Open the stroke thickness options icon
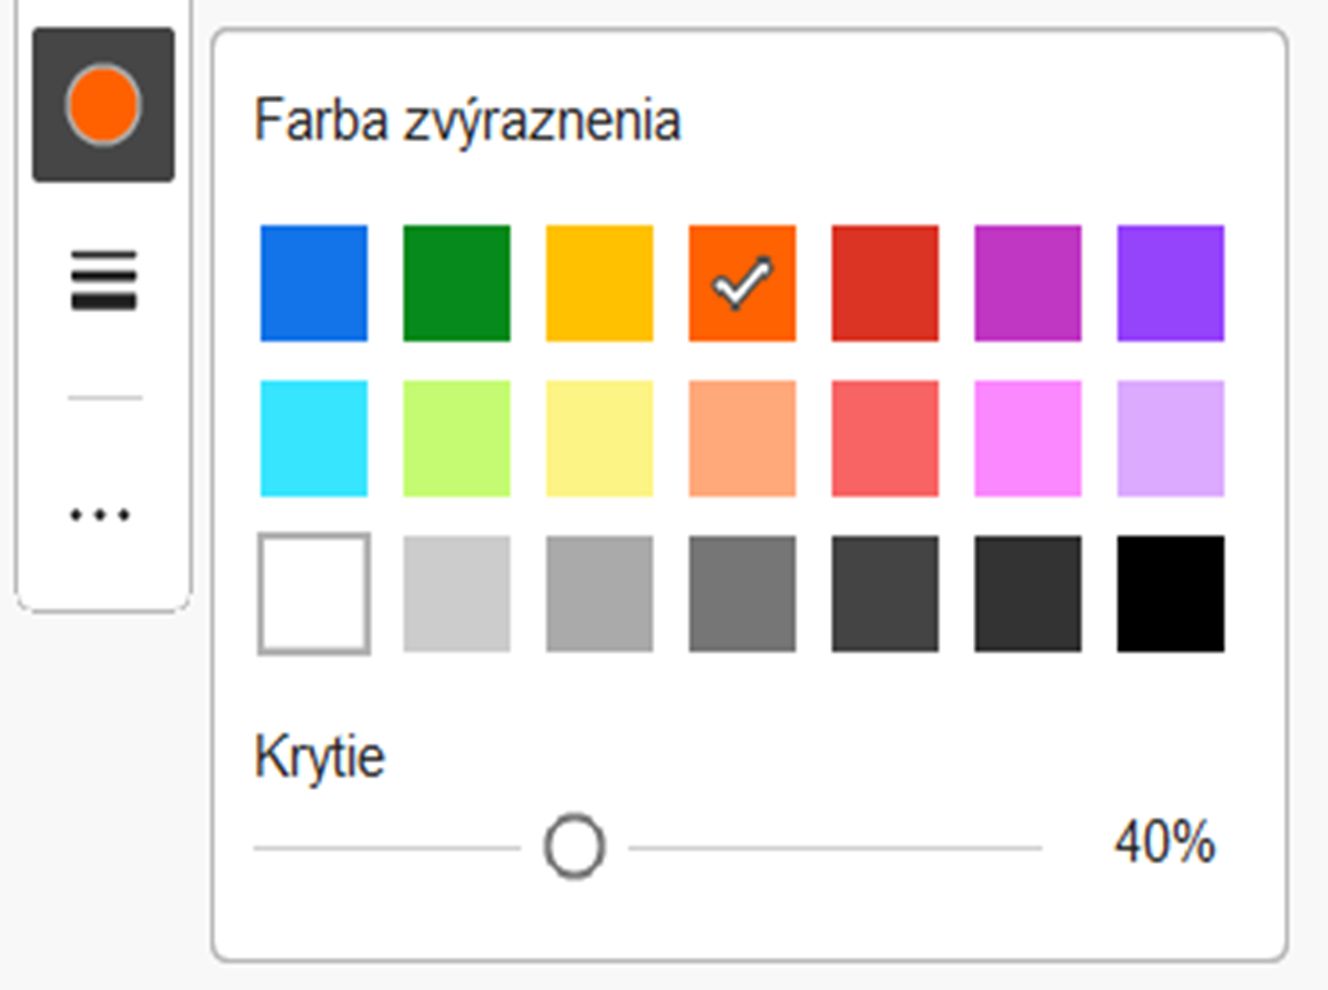Image resolution: width=1328 pixels, height=990 pixels. click(103, 283)
